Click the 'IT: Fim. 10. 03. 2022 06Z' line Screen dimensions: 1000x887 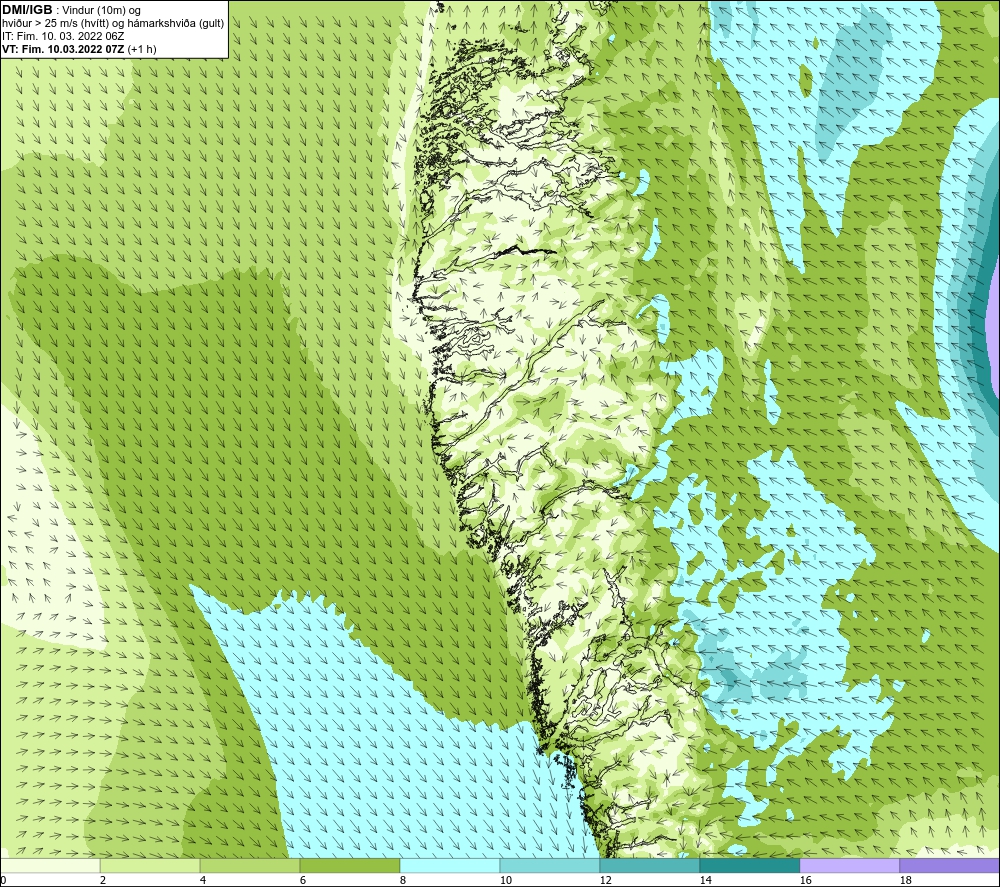[63, 36]
